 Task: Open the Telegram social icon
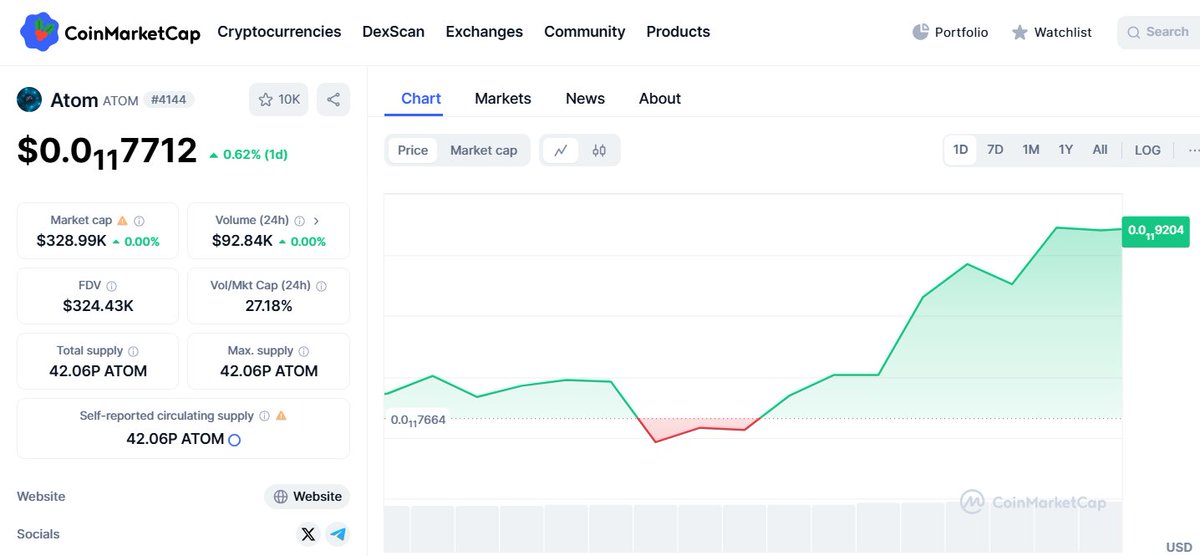[x=338, y=534]
